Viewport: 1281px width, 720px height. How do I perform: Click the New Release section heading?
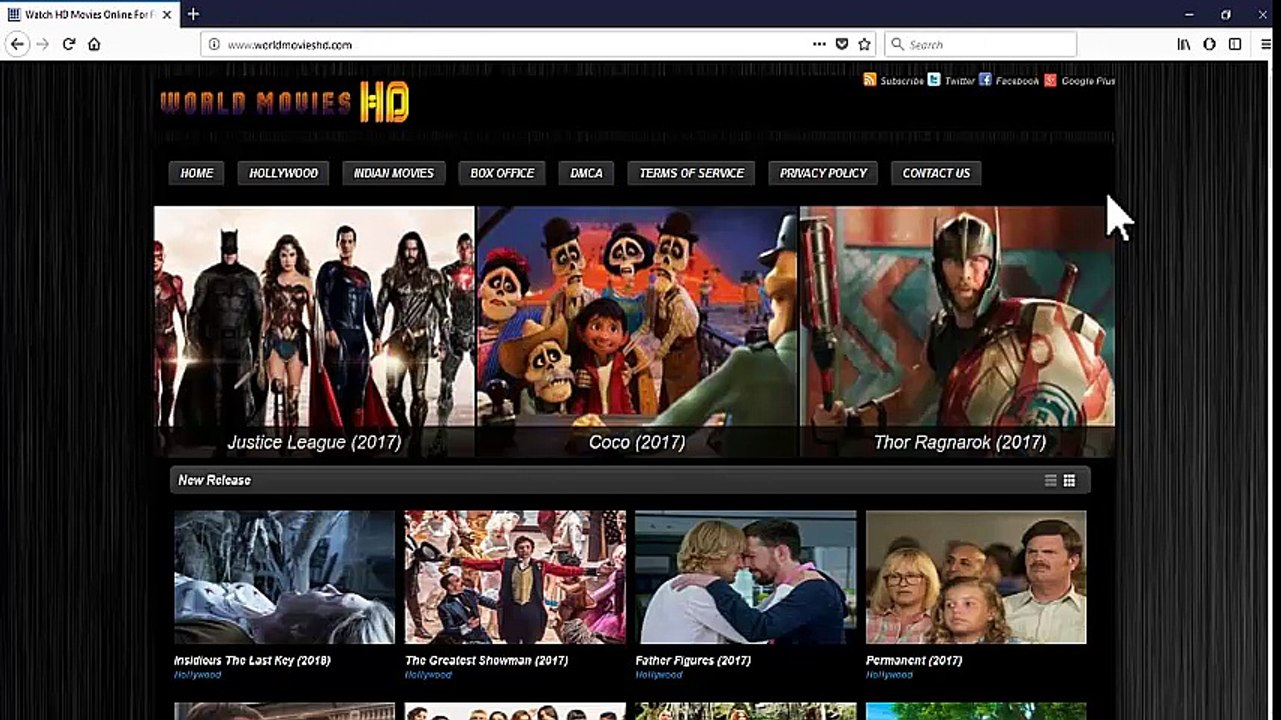[x=214, y=481]
